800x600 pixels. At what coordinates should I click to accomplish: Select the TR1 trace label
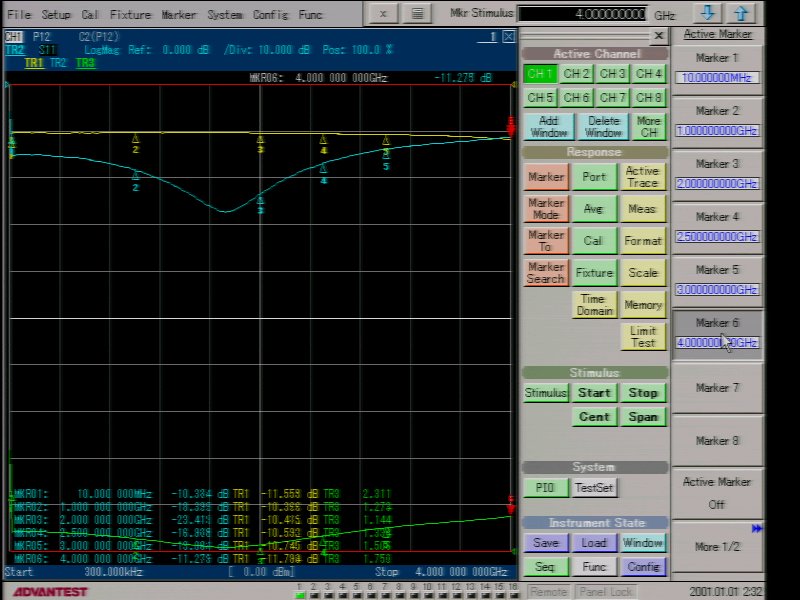(x=33, y=62)
